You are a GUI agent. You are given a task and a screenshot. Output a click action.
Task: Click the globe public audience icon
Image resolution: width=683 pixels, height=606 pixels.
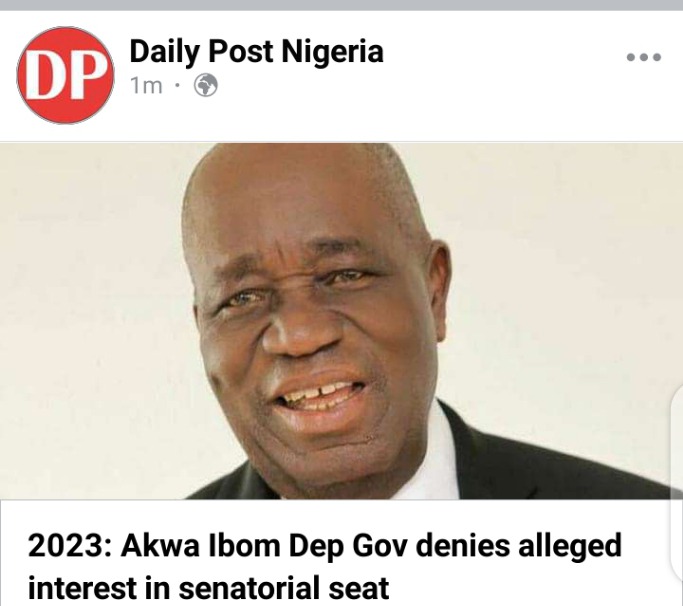pos(206,85)
